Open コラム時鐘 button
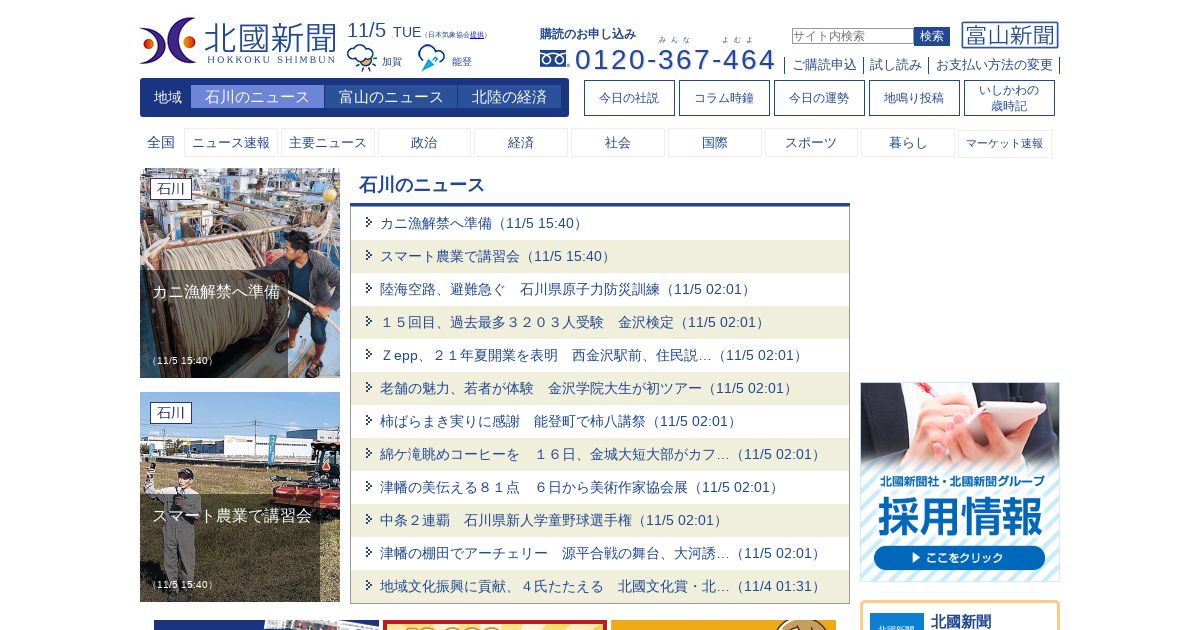The width and height of the screenshot is (1200, 630). click(724, 98)
